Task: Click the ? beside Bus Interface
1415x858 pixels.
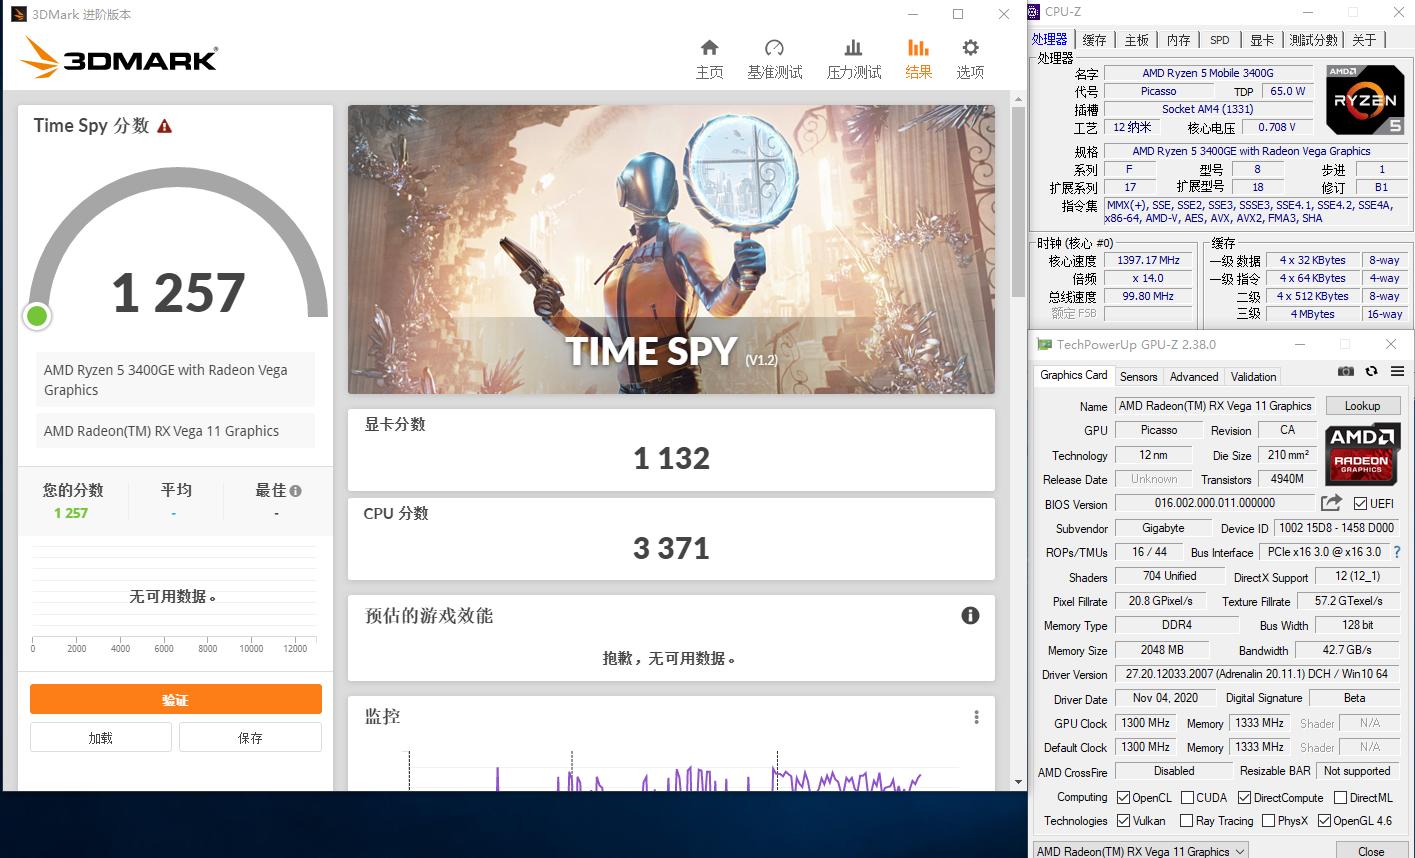Action: click(1397, 552)
